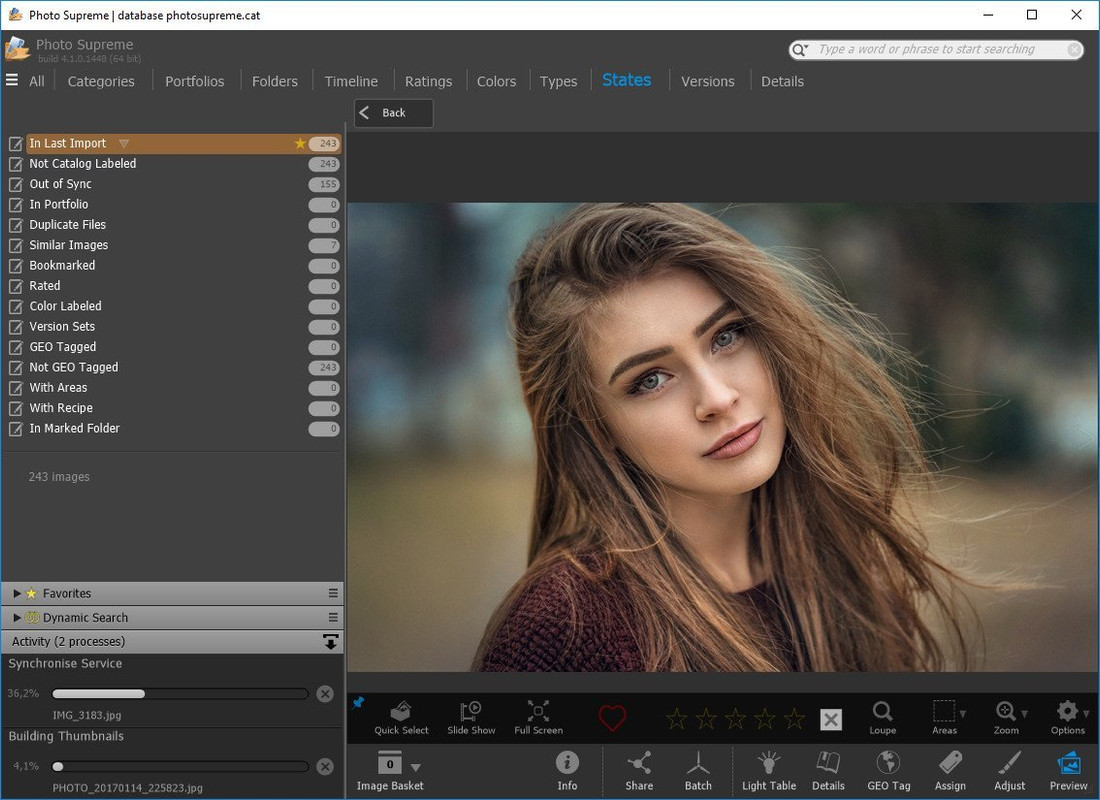
Task: Toggle checkbox next to Duplicate Files
Action: [x=15, y=225]
